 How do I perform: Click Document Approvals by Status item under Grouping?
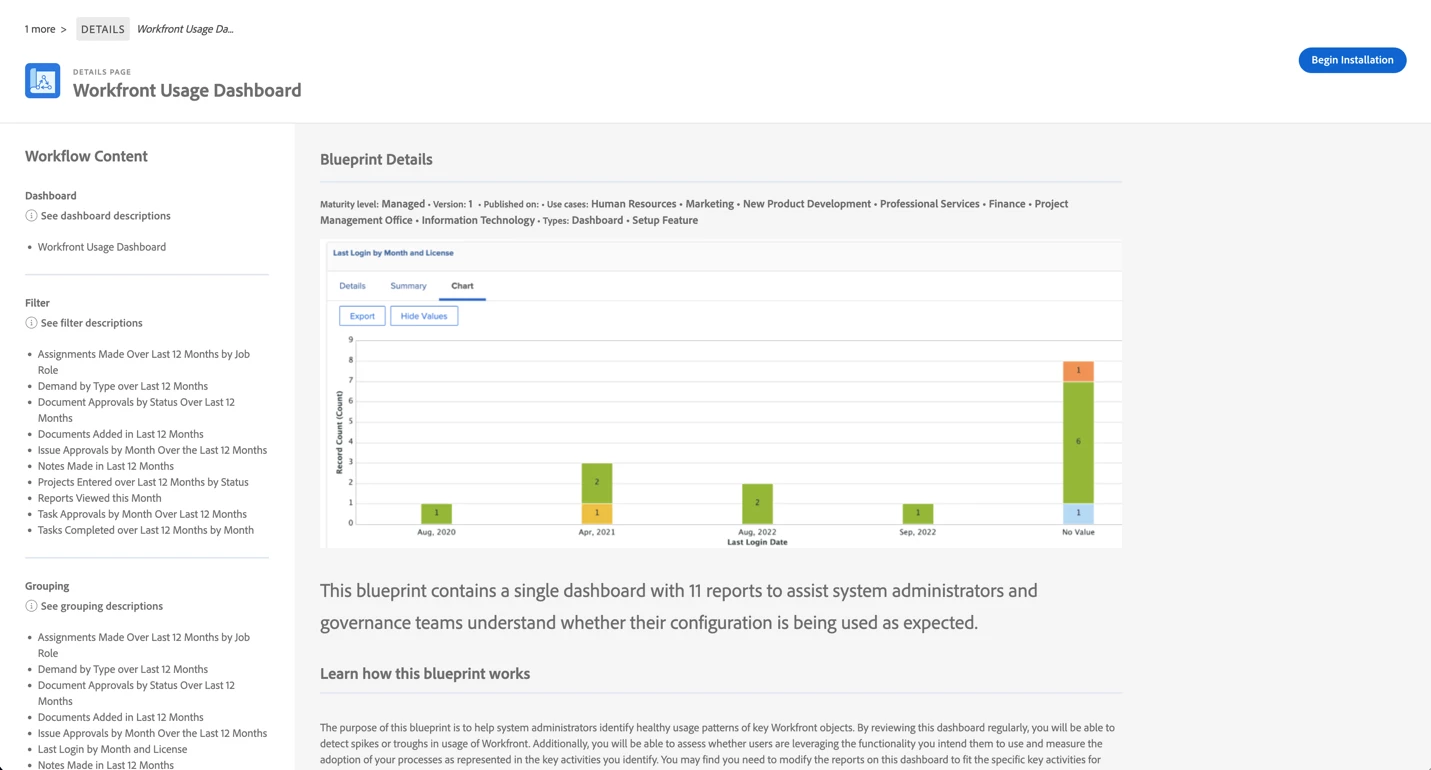coord(136,693)
